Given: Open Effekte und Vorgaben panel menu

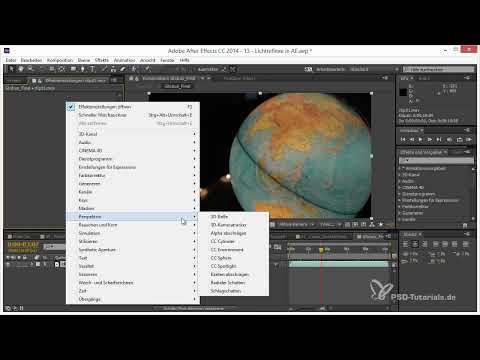Looking at the screenshot, I should coord(467,152).
